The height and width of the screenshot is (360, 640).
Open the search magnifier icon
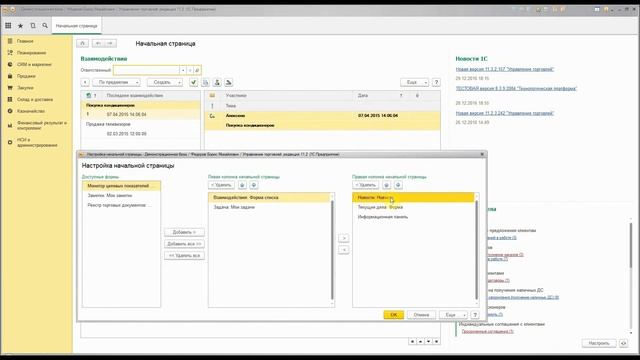click(45, 26)
